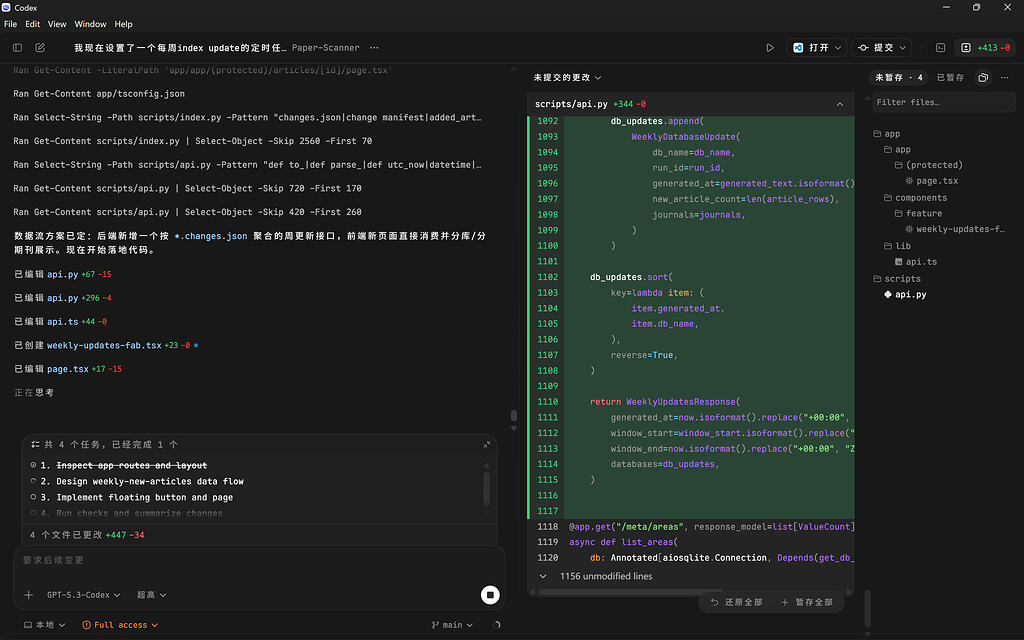This screenshot has width=1024, height=640.
Task: Click the 提交 commit button
Action: tap(876, 48)
